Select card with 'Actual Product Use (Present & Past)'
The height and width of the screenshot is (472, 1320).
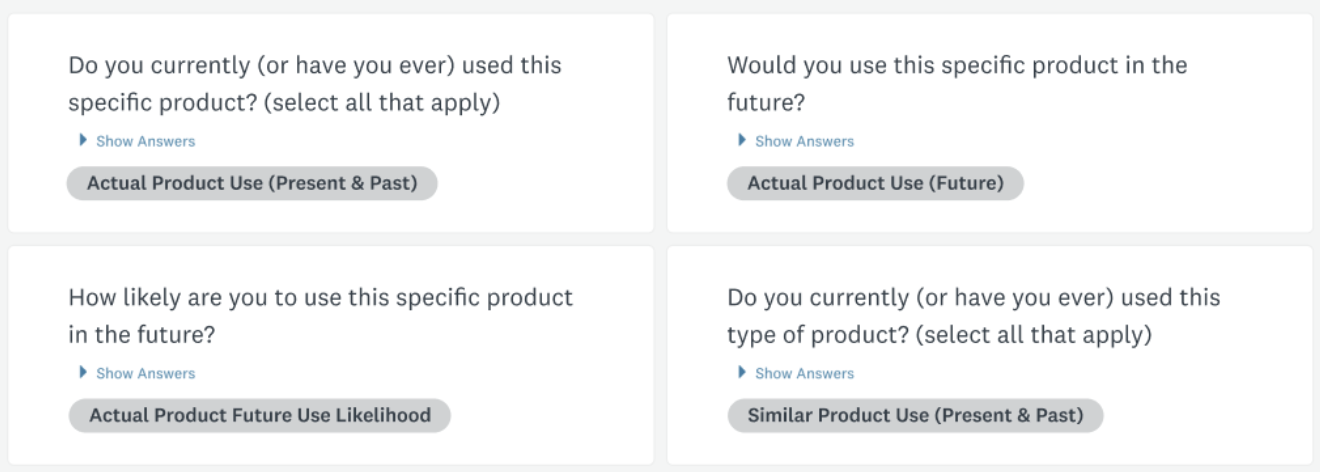point(331,123)
